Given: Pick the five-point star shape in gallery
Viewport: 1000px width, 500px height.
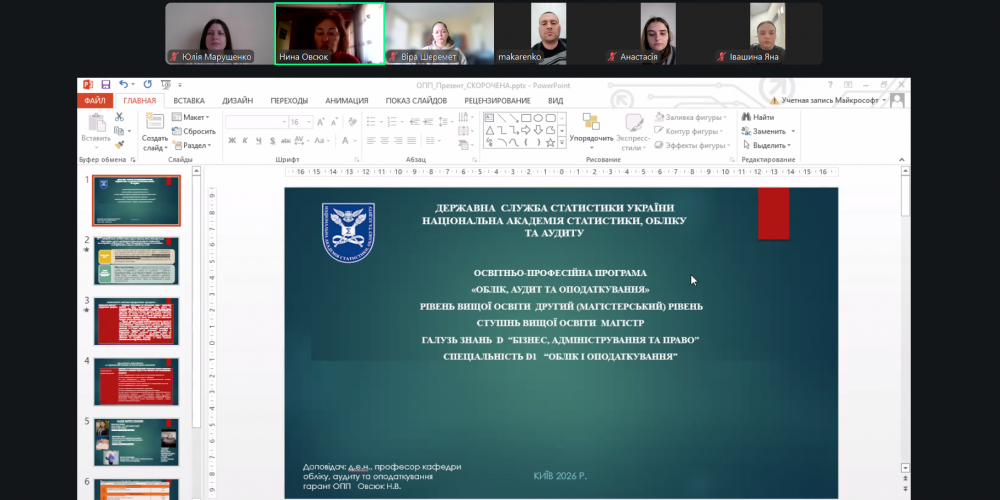Looking at the screenshot, I should (x=550, y=142).
